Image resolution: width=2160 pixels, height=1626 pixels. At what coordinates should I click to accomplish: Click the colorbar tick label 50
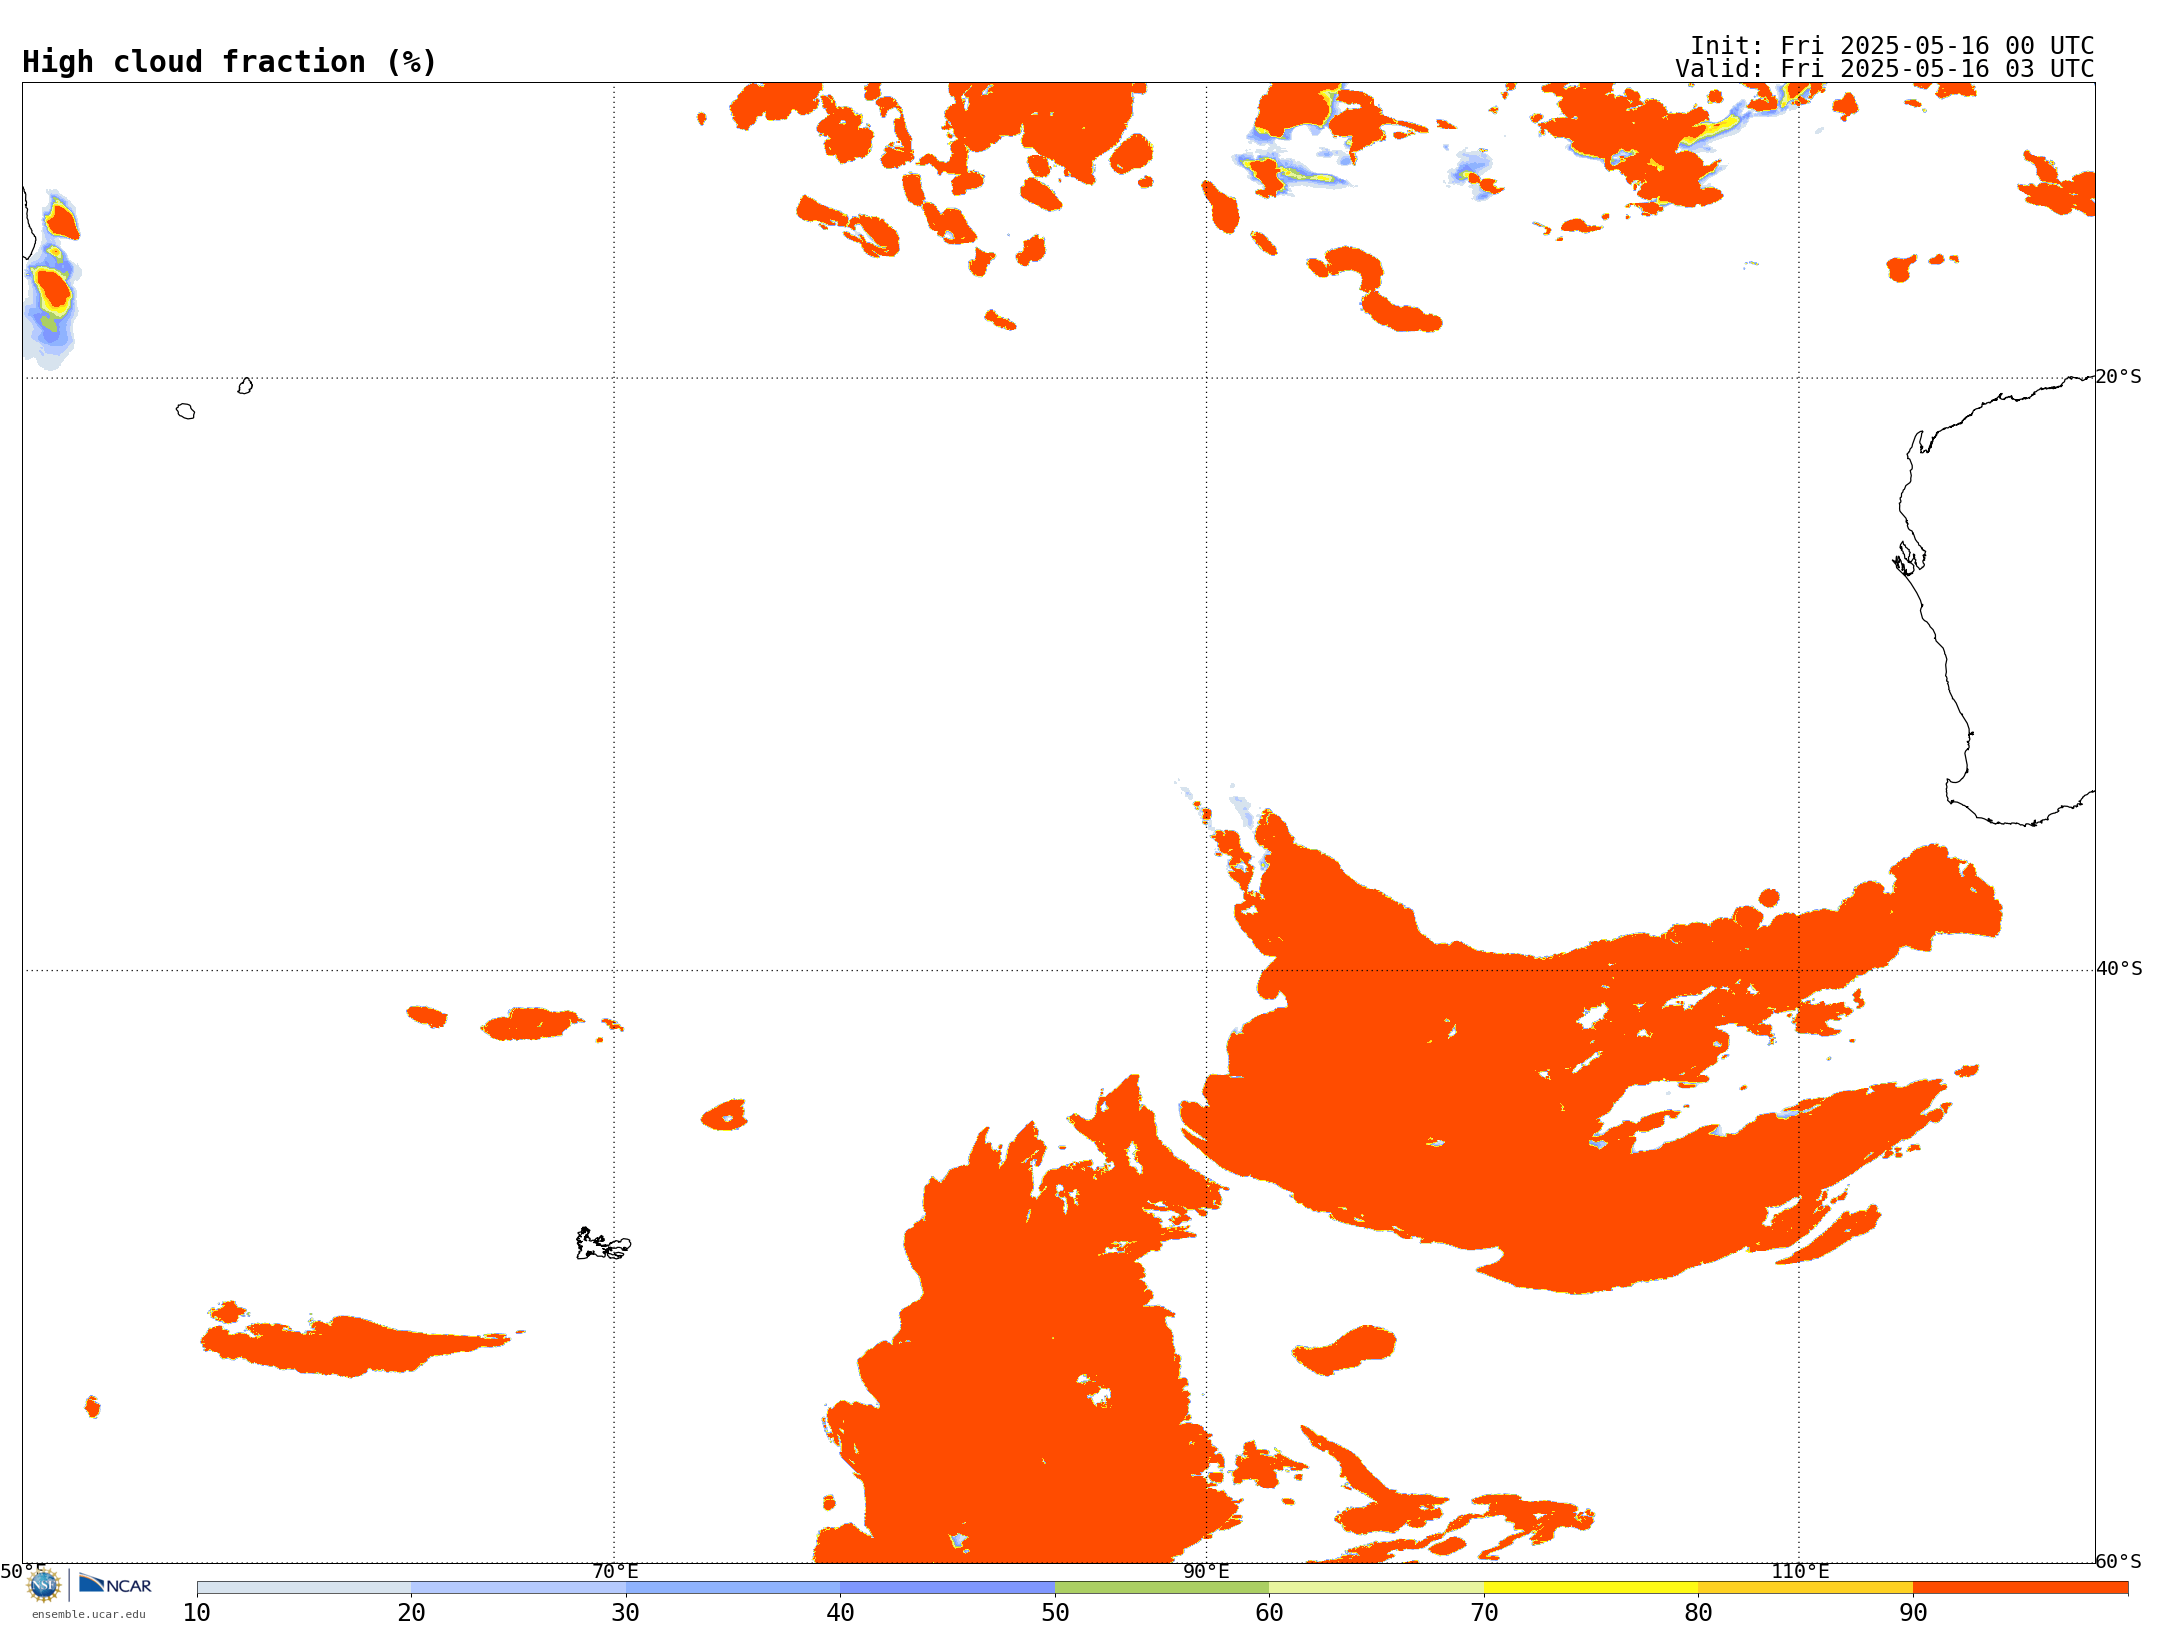pos(1055,1612)
